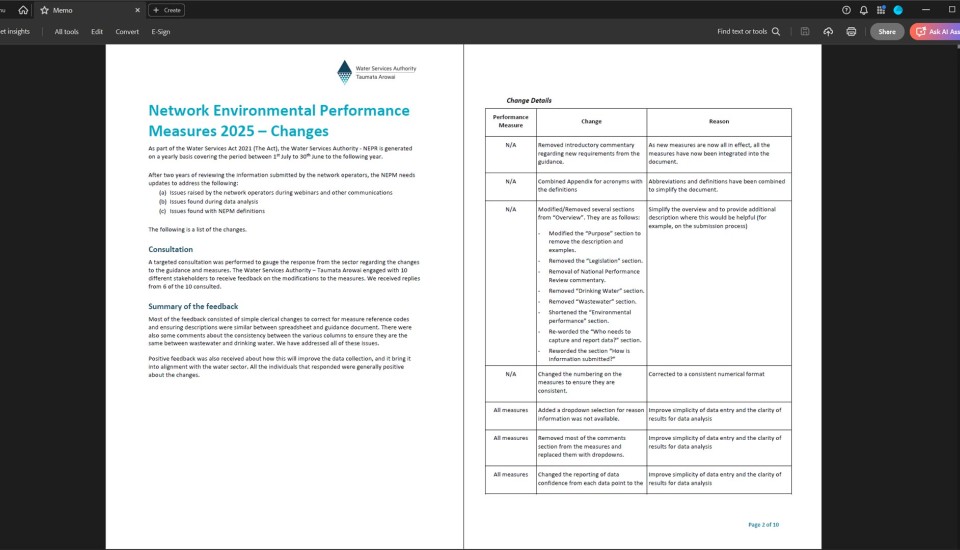The height and width of the screenshot is (550, 960).
Task: Select the Edit menu item
Action: click(x=97, y=32)
